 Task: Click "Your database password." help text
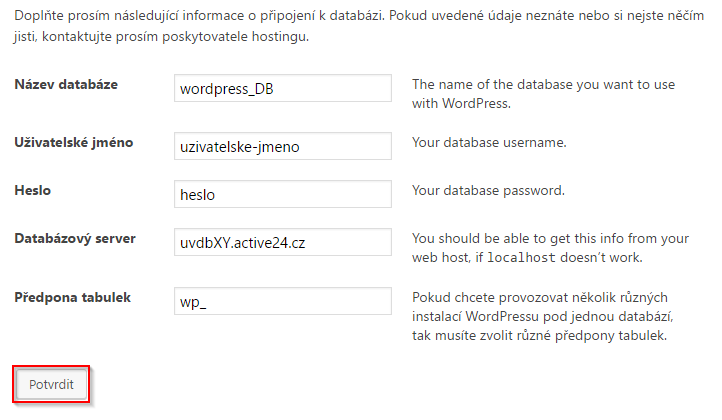click(488, 190)
